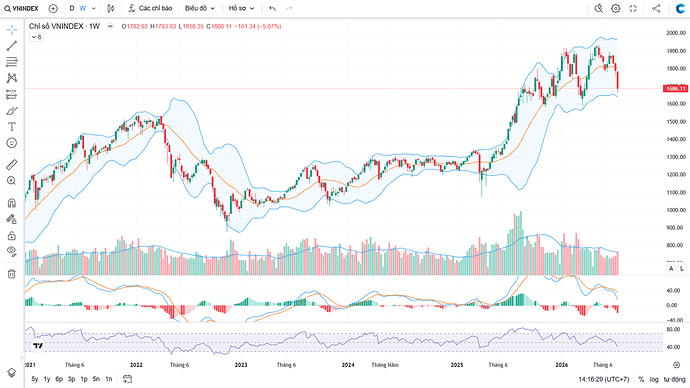Open Các chỉ báo indicators menu

tap(150, 8)
